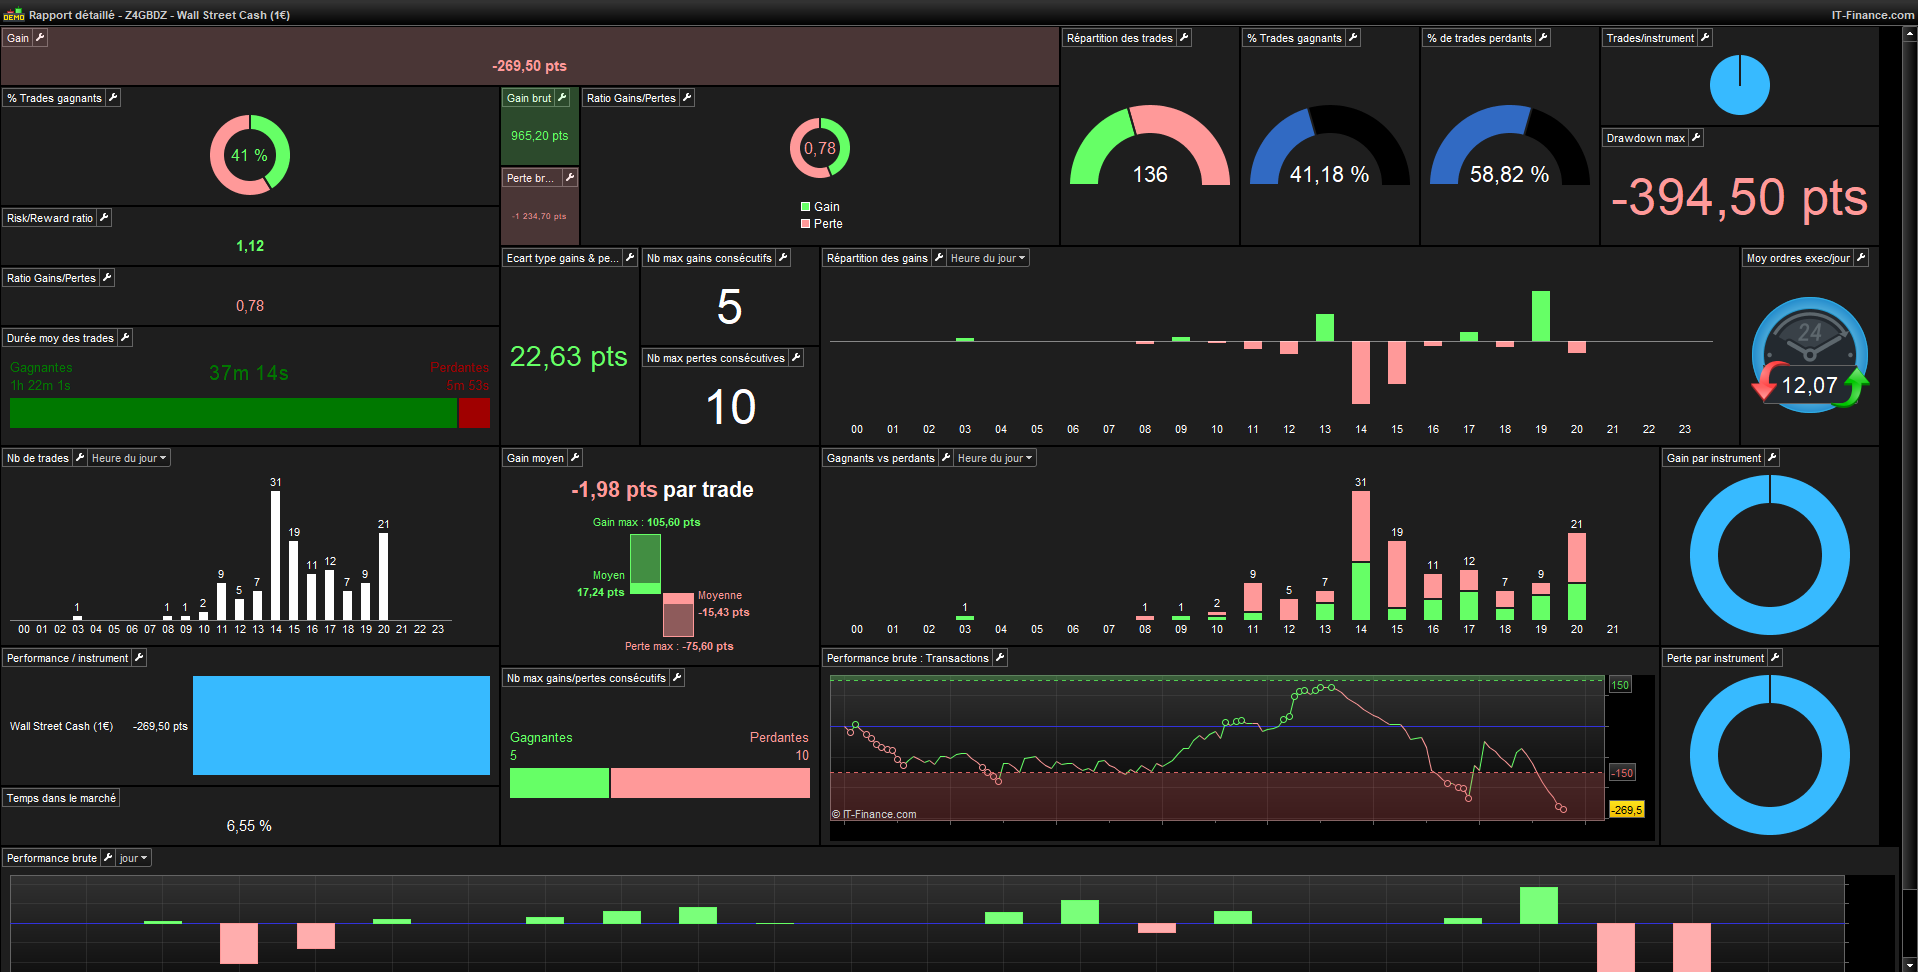Open wrench for Nb max pertes consécutives
Image resolution: width=1918 pixels, height=972 pixels.
coord(796,358)
